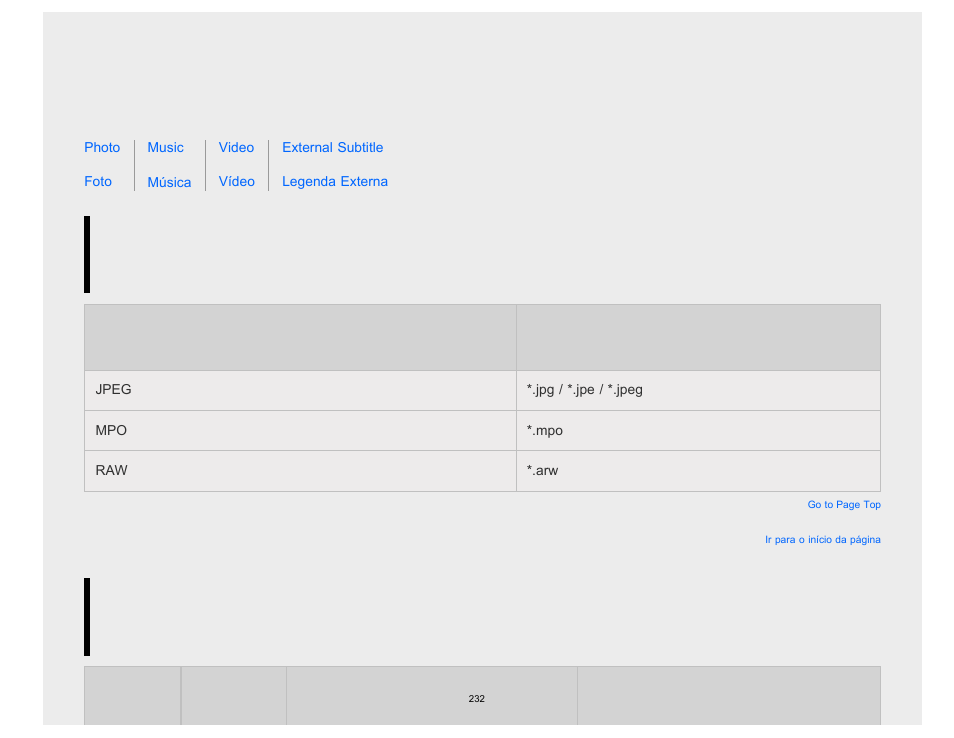Click the Foto link

click(98, 182)
